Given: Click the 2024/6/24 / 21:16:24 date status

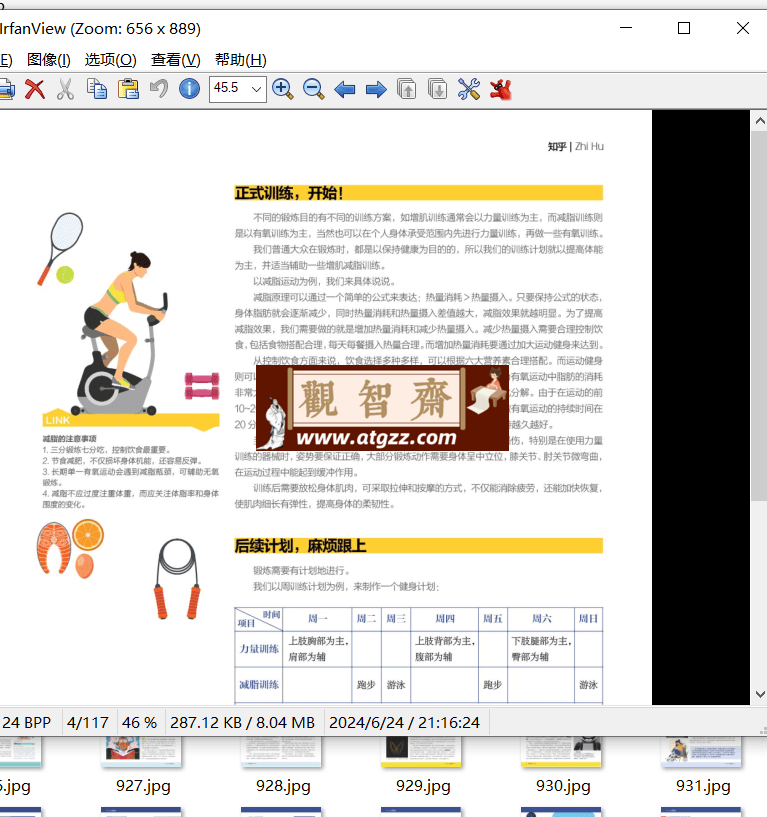Looking at the screenshot, I should (x=404, y=723).
